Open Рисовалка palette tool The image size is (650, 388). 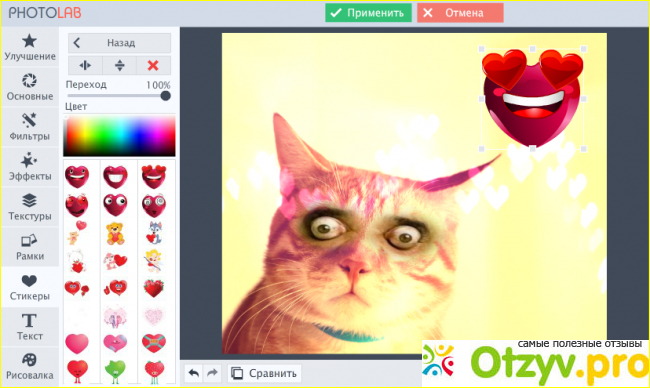point(30,366)
